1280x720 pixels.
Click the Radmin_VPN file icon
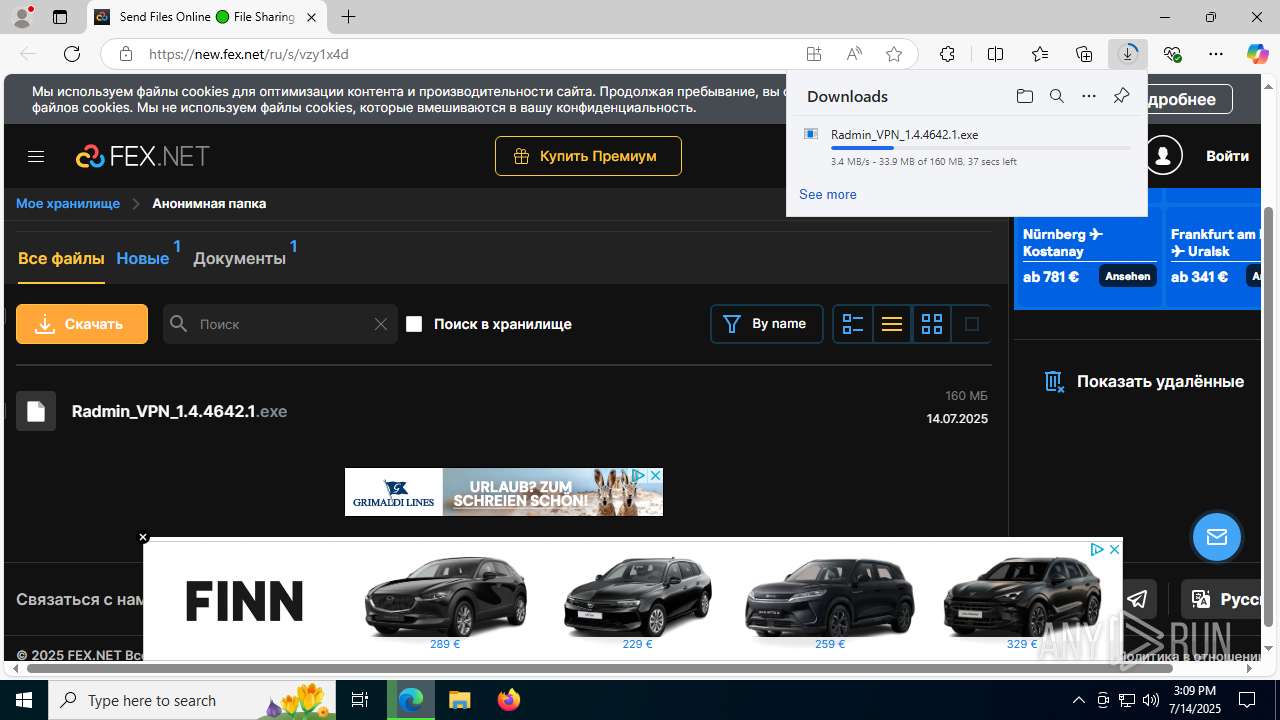36,411
